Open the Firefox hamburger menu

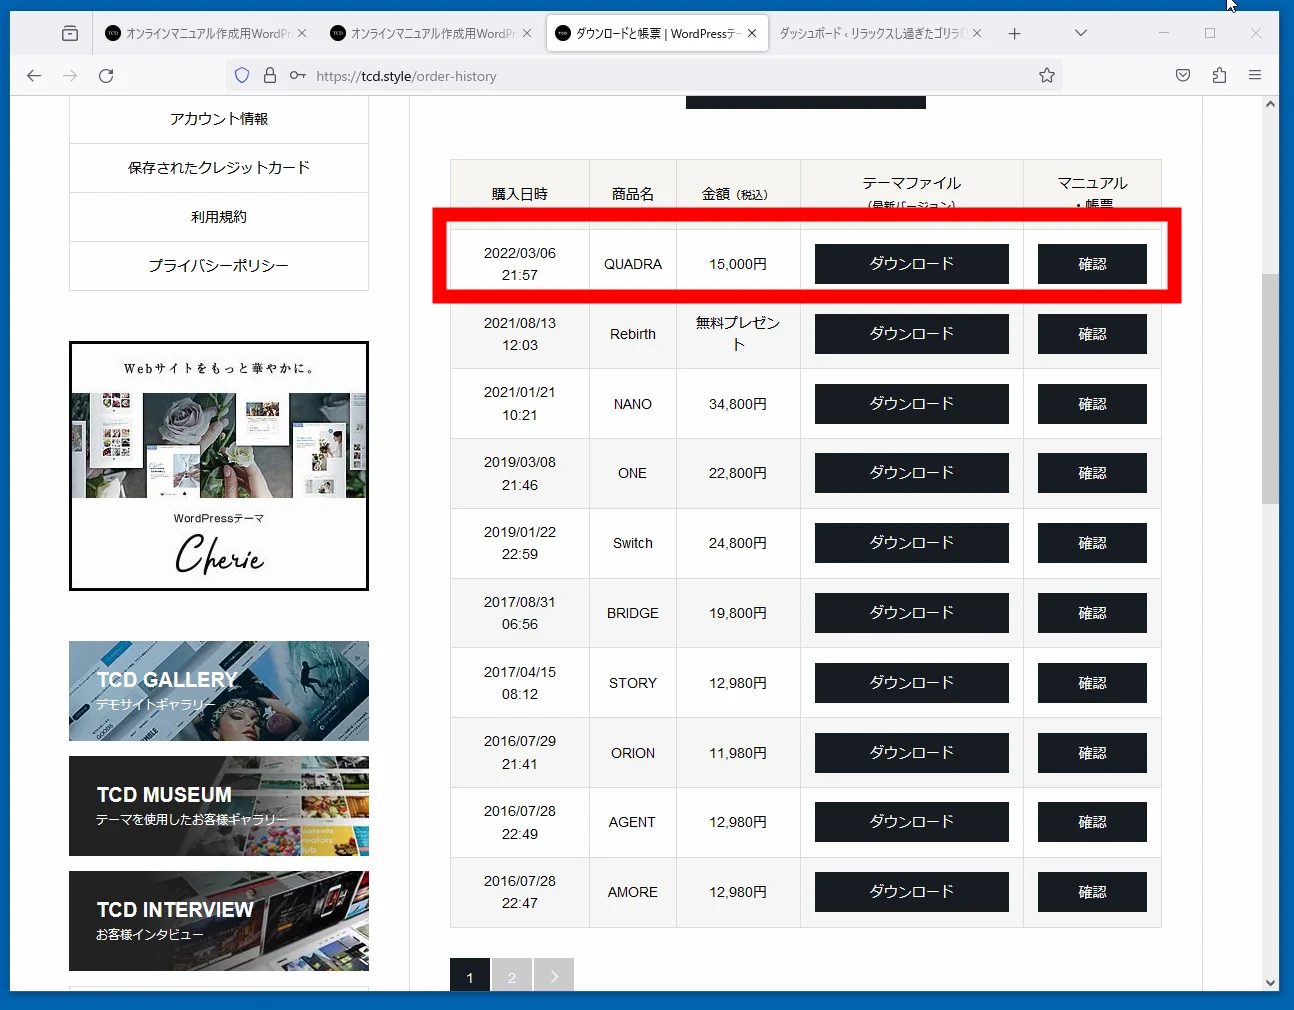coord(1255,76)
